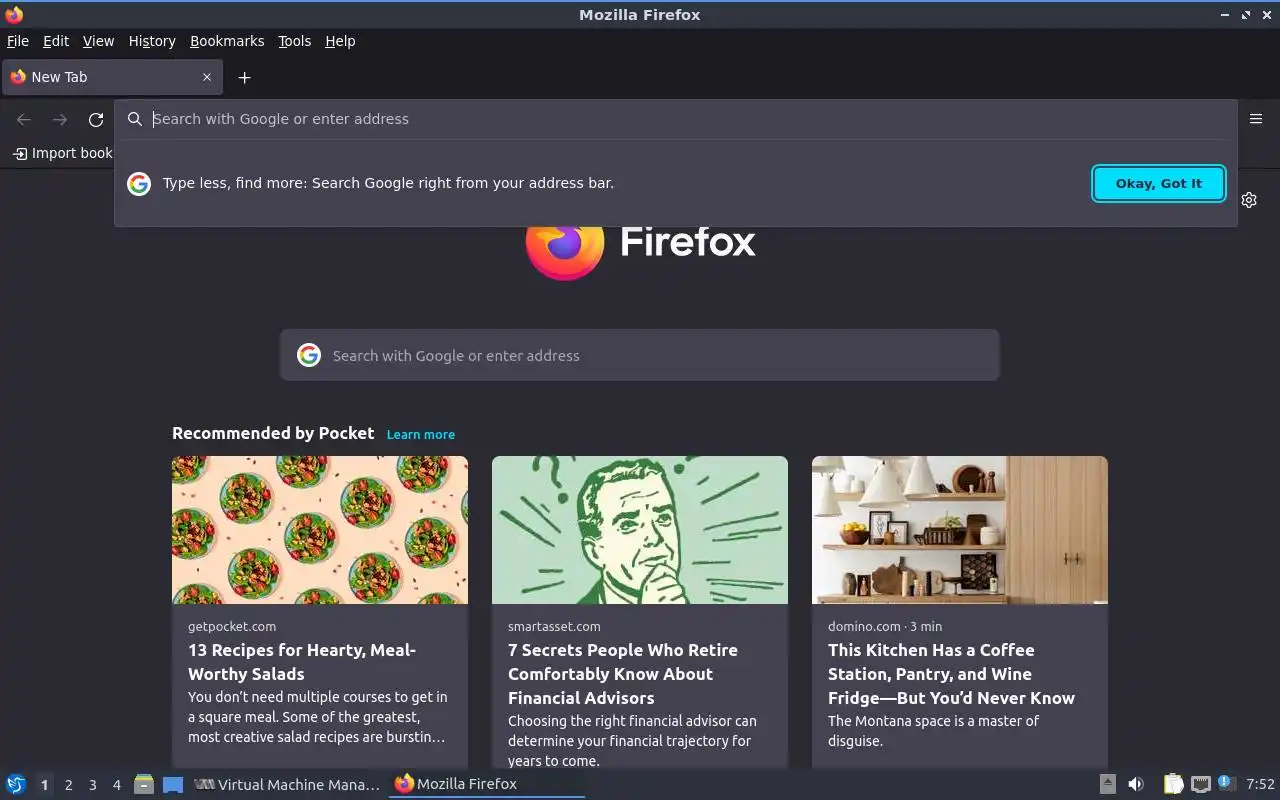This screenshot has width=1280, height=800.
Task: Open the Bookmarks menu
Action: [x=227, y=41]
